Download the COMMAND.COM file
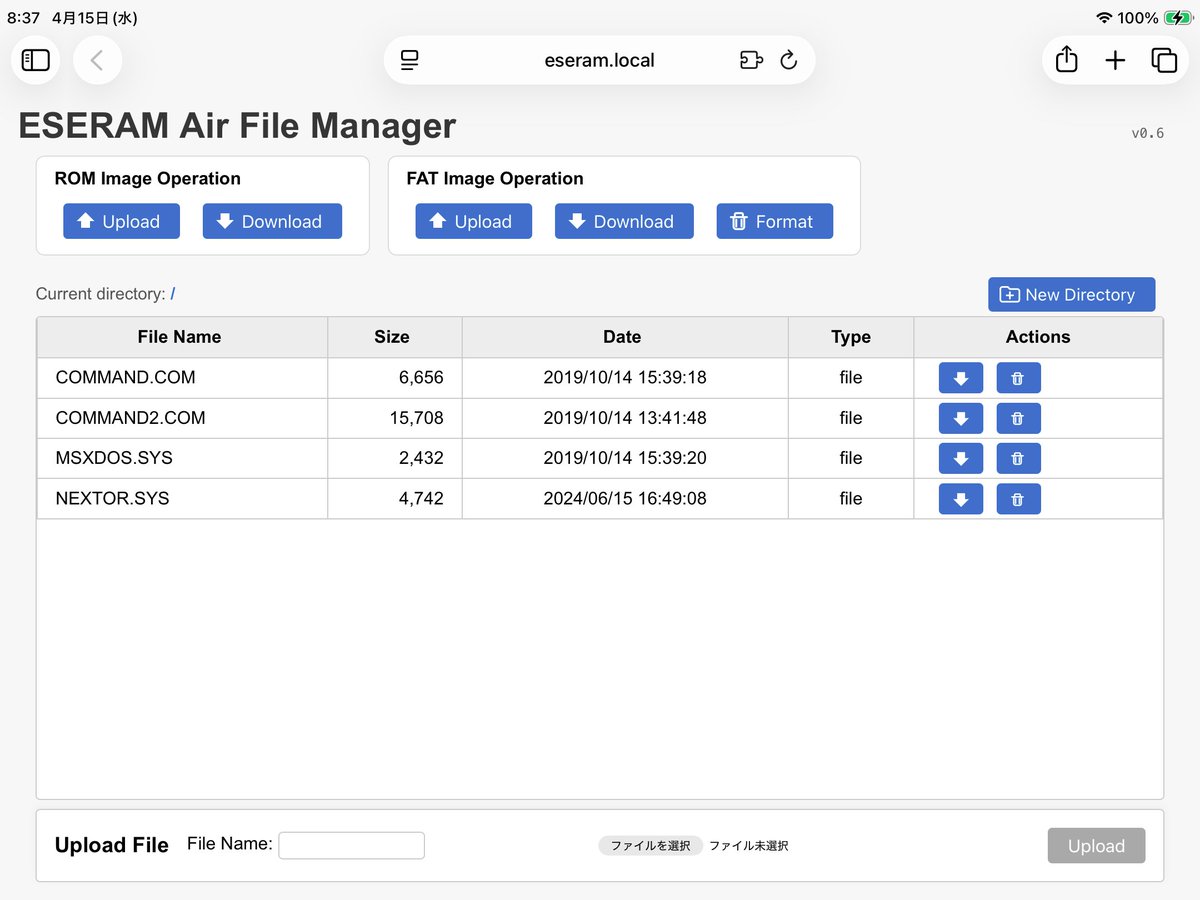This screenshot has height=900, width=1200. (960, 378)
